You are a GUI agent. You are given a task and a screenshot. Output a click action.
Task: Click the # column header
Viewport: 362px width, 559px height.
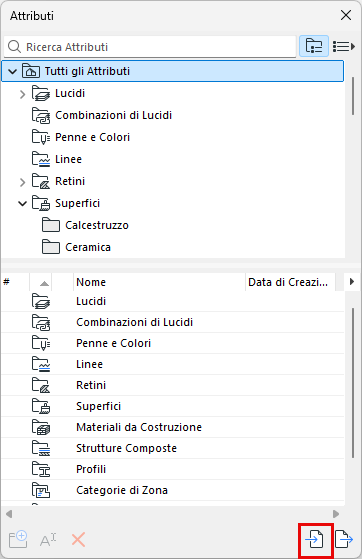pos(15,282)
